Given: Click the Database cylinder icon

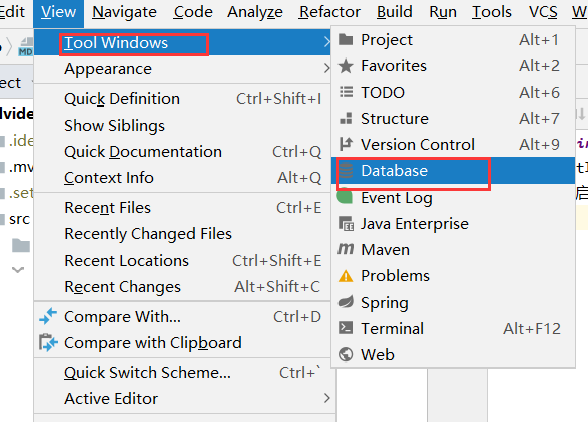Looking at the screenshot, I should click(346, 171).
